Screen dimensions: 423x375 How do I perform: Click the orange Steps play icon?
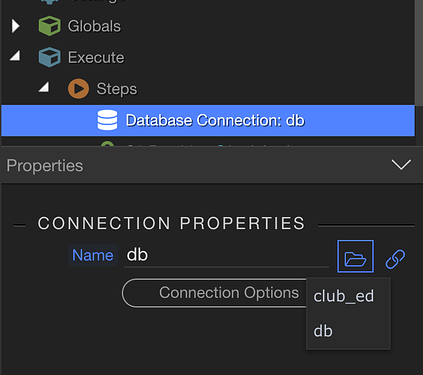tap(78, 89)
